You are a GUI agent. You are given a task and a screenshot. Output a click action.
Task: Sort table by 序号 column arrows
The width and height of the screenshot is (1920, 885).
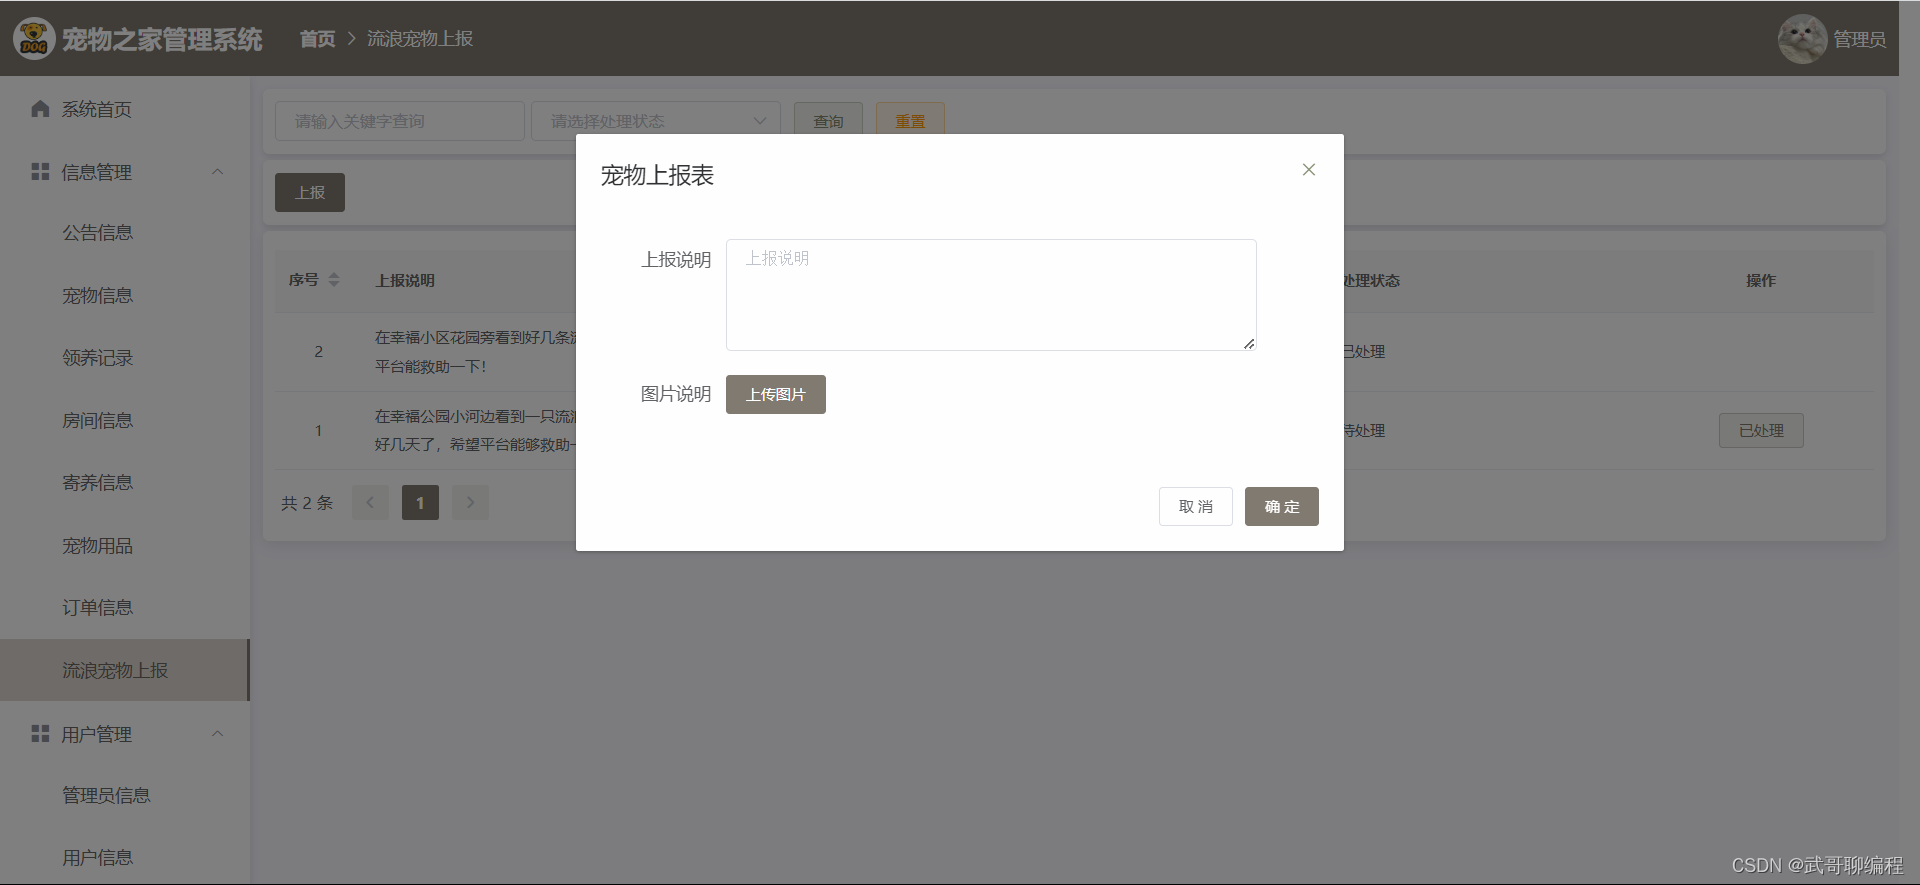(x=334, y=280)
